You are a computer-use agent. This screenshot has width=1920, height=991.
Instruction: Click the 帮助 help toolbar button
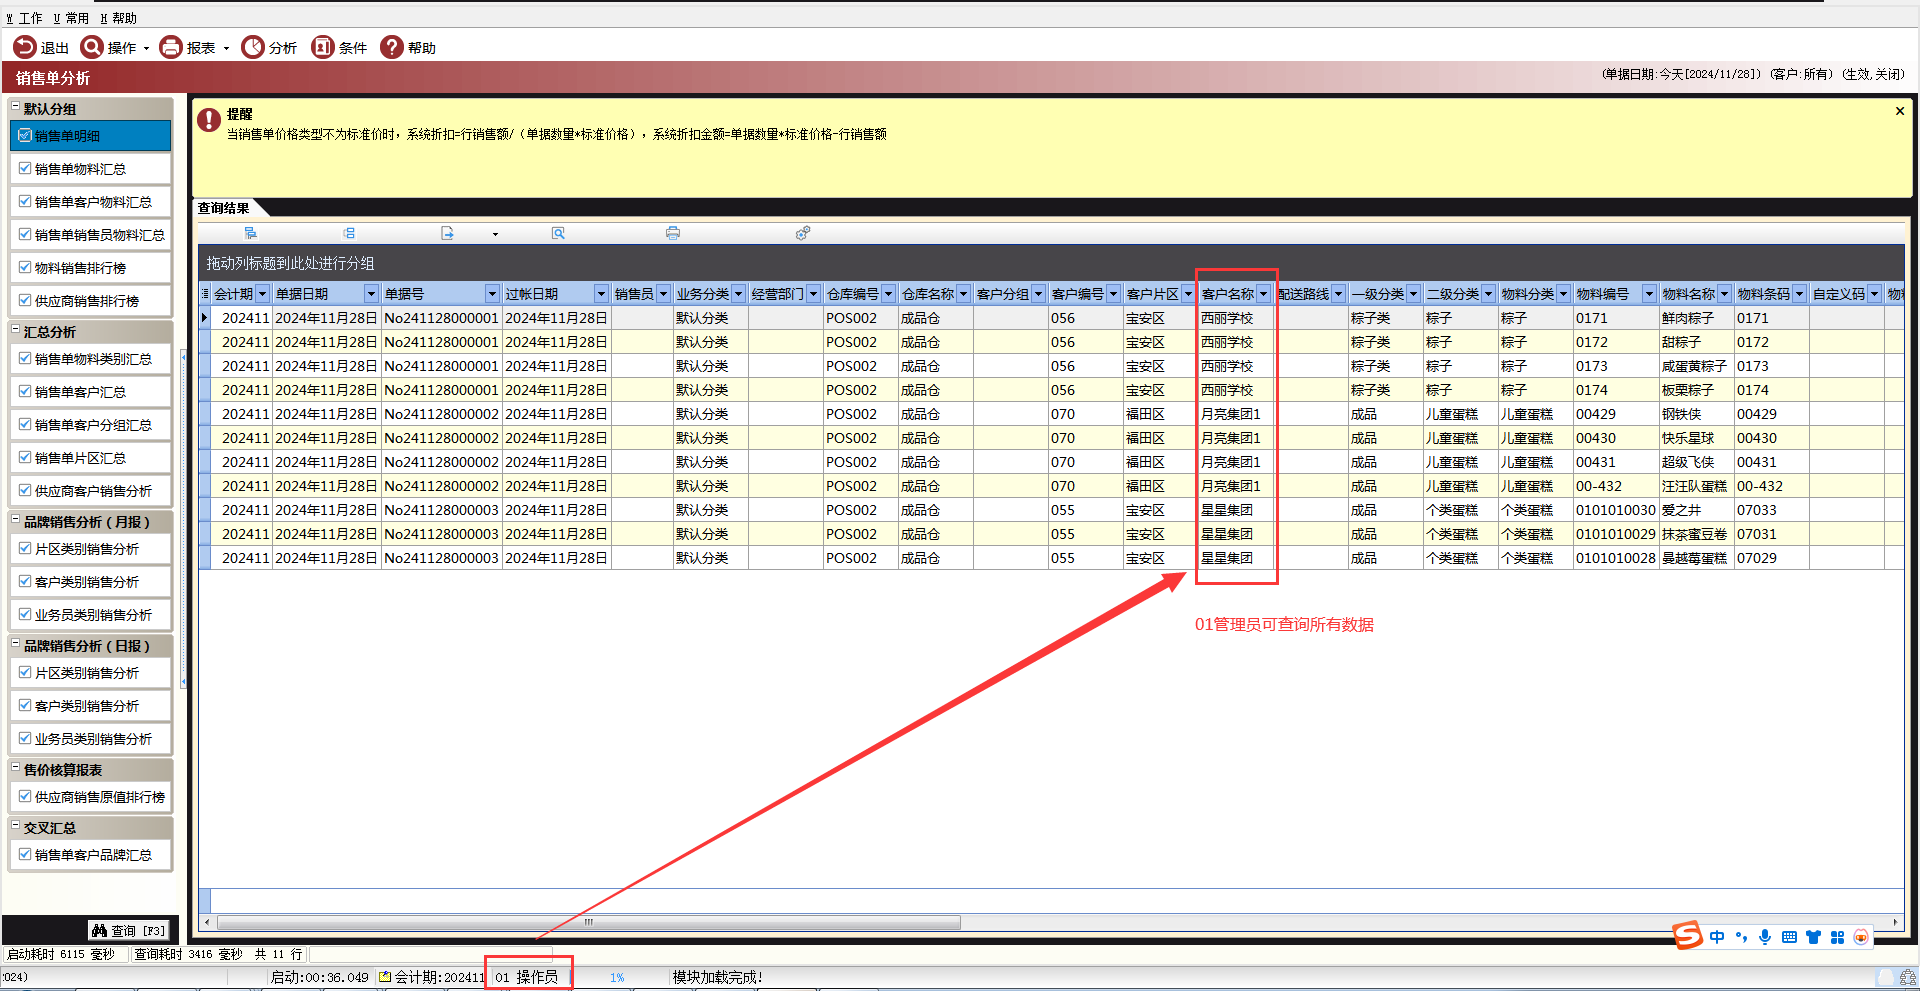(x=408, y=47)
